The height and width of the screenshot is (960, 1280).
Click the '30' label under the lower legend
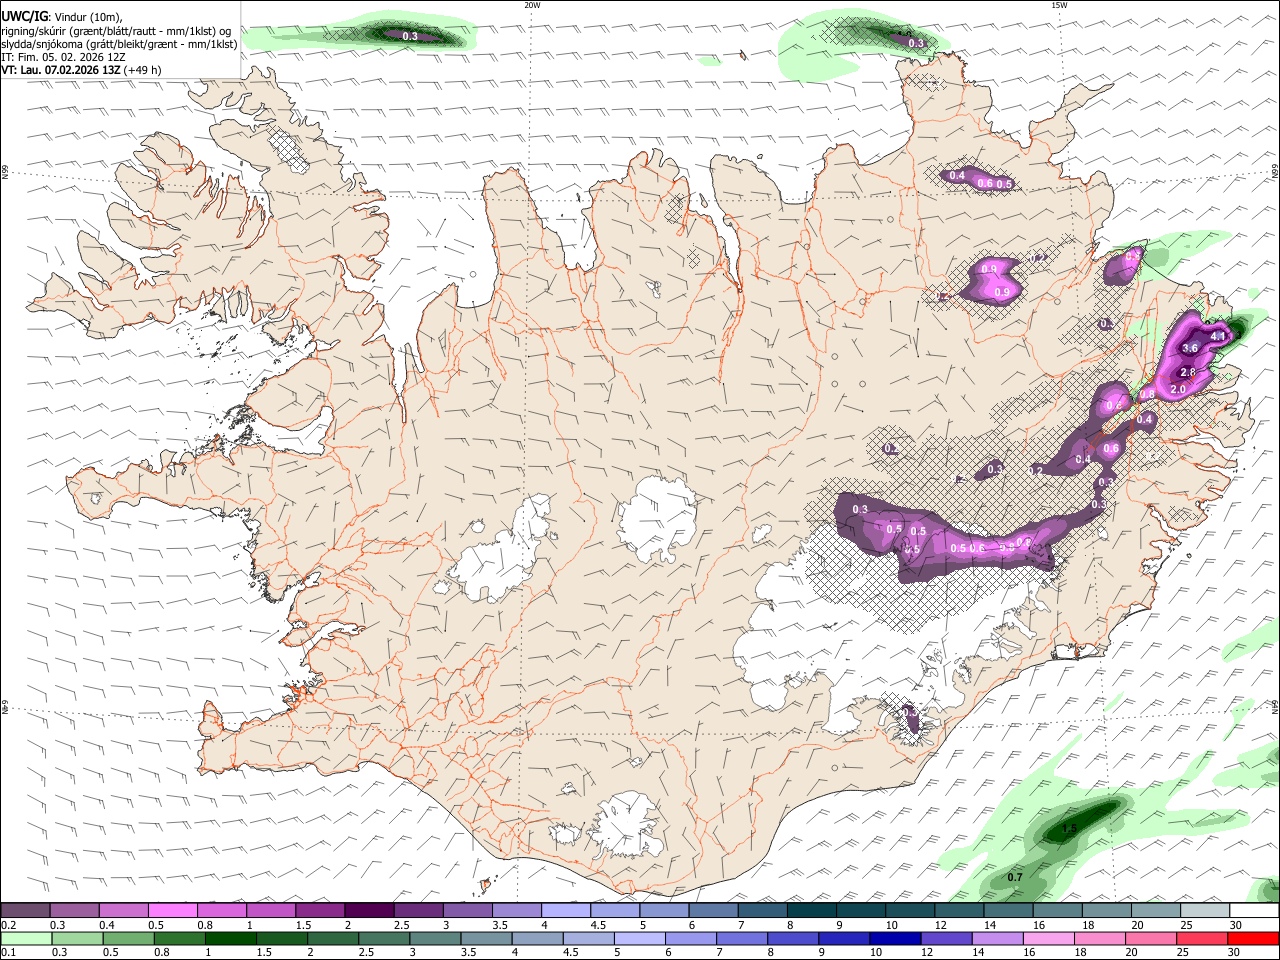tap(1234, 953)
